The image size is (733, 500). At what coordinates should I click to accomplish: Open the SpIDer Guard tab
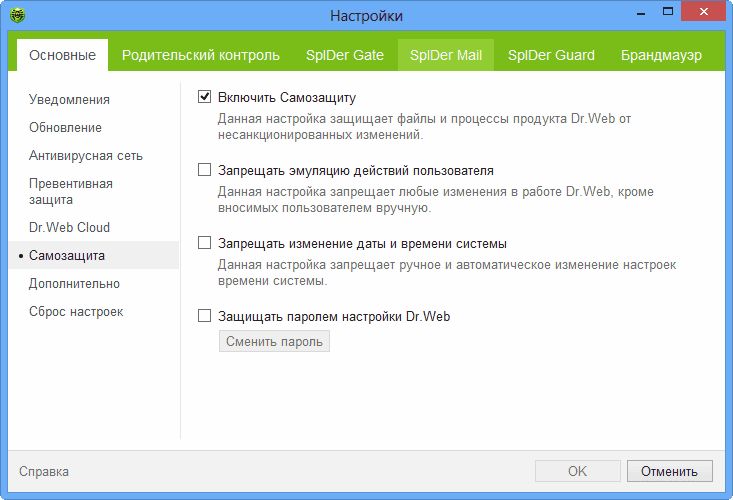551,55
